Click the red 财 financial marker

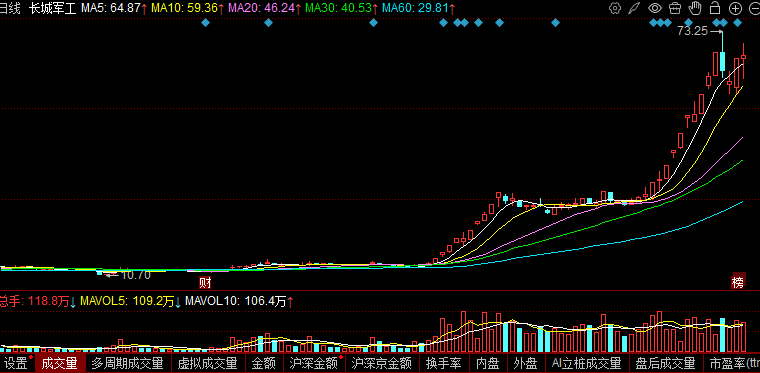(206, 283)
